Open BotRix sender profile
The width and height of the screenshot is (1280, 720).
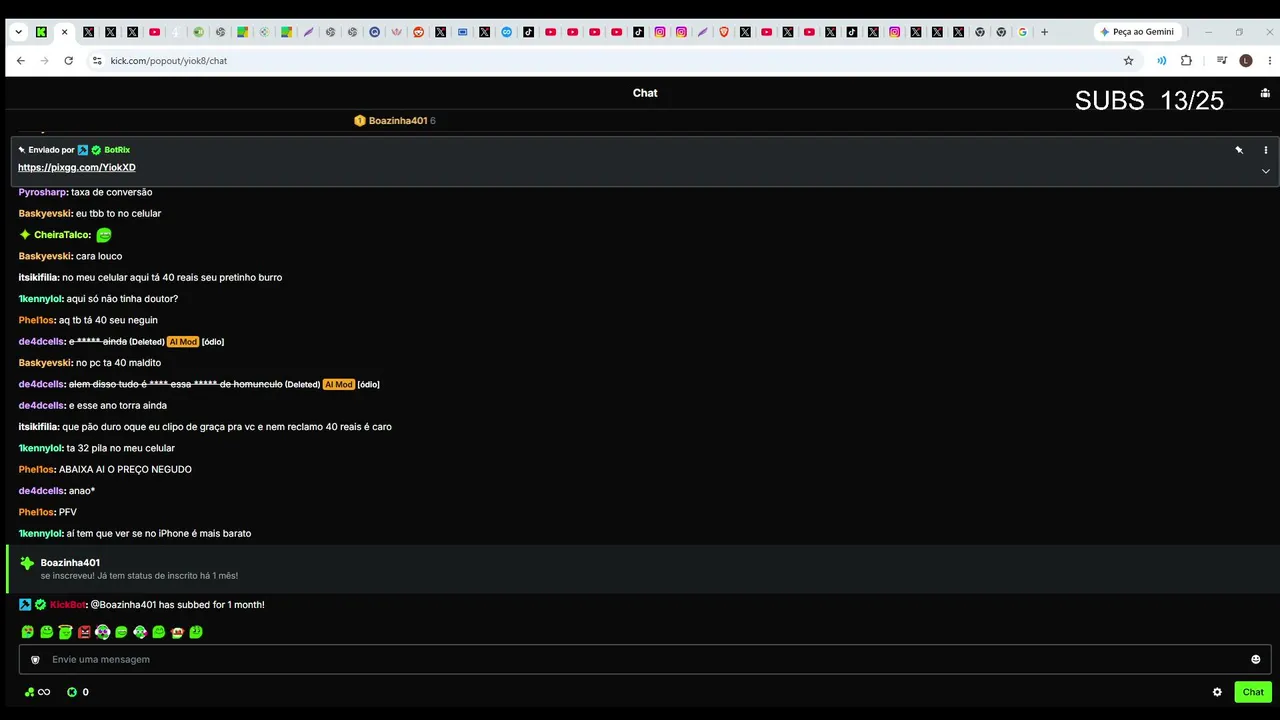[117, 150]
